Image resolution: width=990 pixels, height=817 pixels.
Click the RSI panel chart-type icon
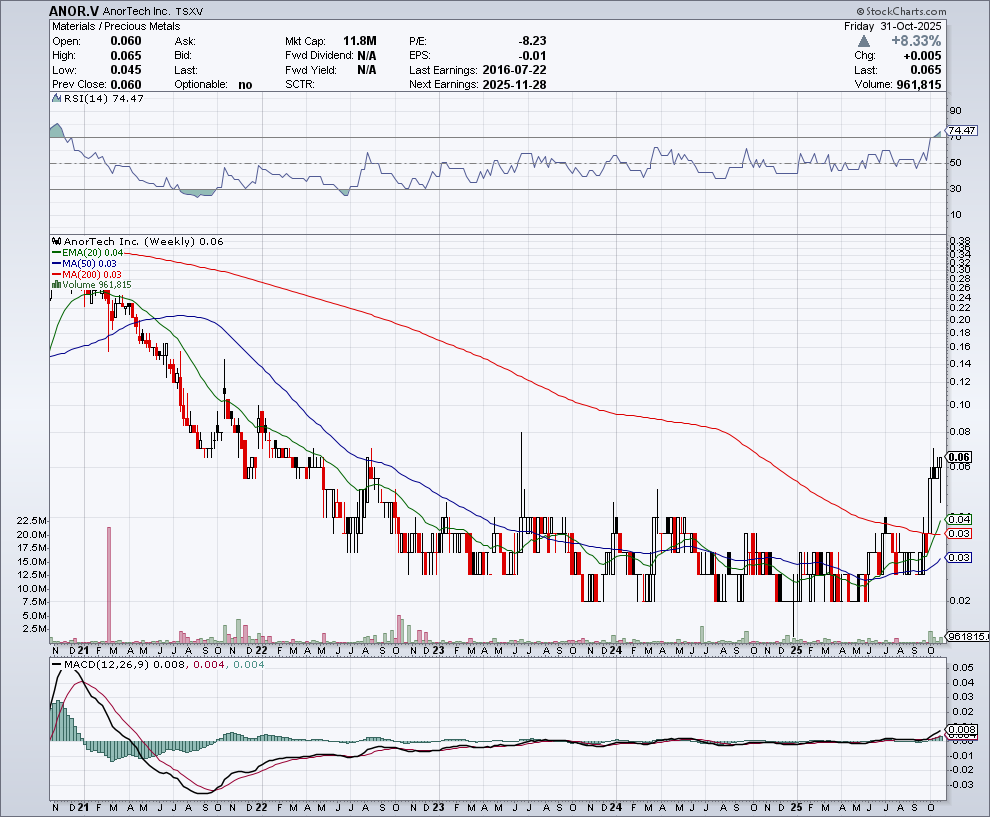coord(57,98)
